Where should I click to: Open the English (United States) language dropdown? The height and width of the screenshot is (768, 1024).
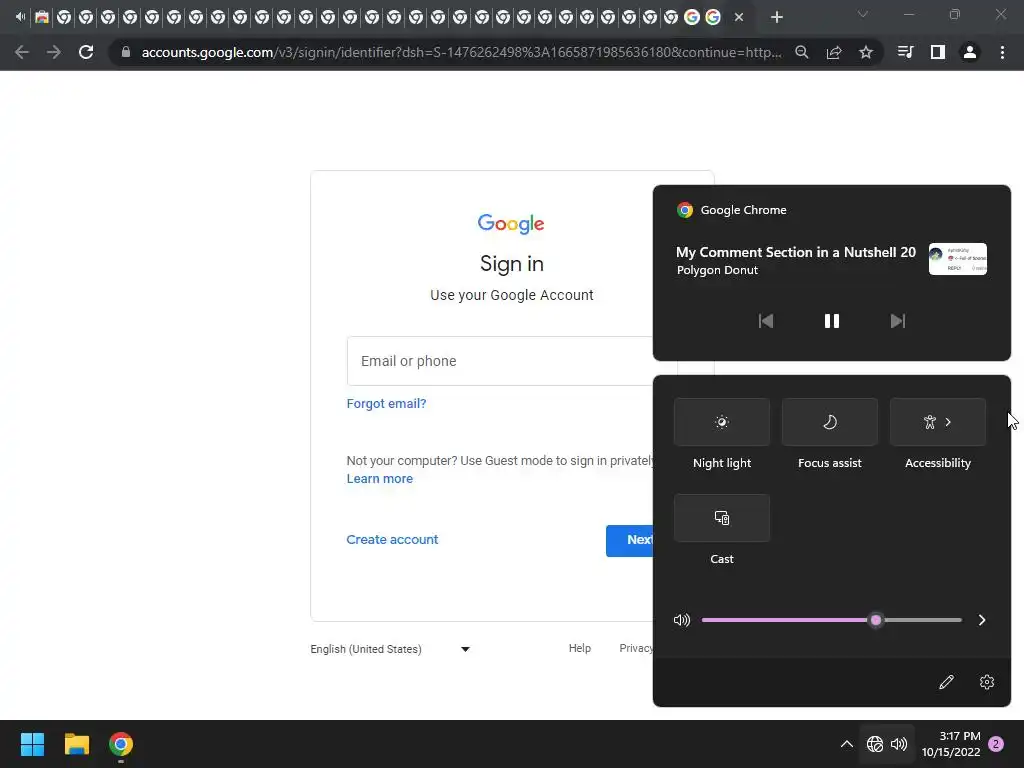pyautogui.click(x=390, y=649)
